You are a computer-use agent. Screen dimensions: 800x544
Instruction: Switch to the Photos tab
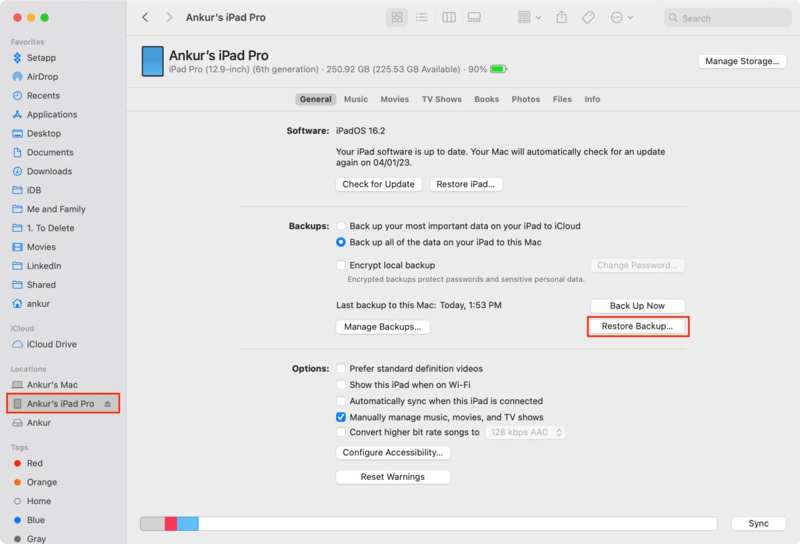[526, 99]
